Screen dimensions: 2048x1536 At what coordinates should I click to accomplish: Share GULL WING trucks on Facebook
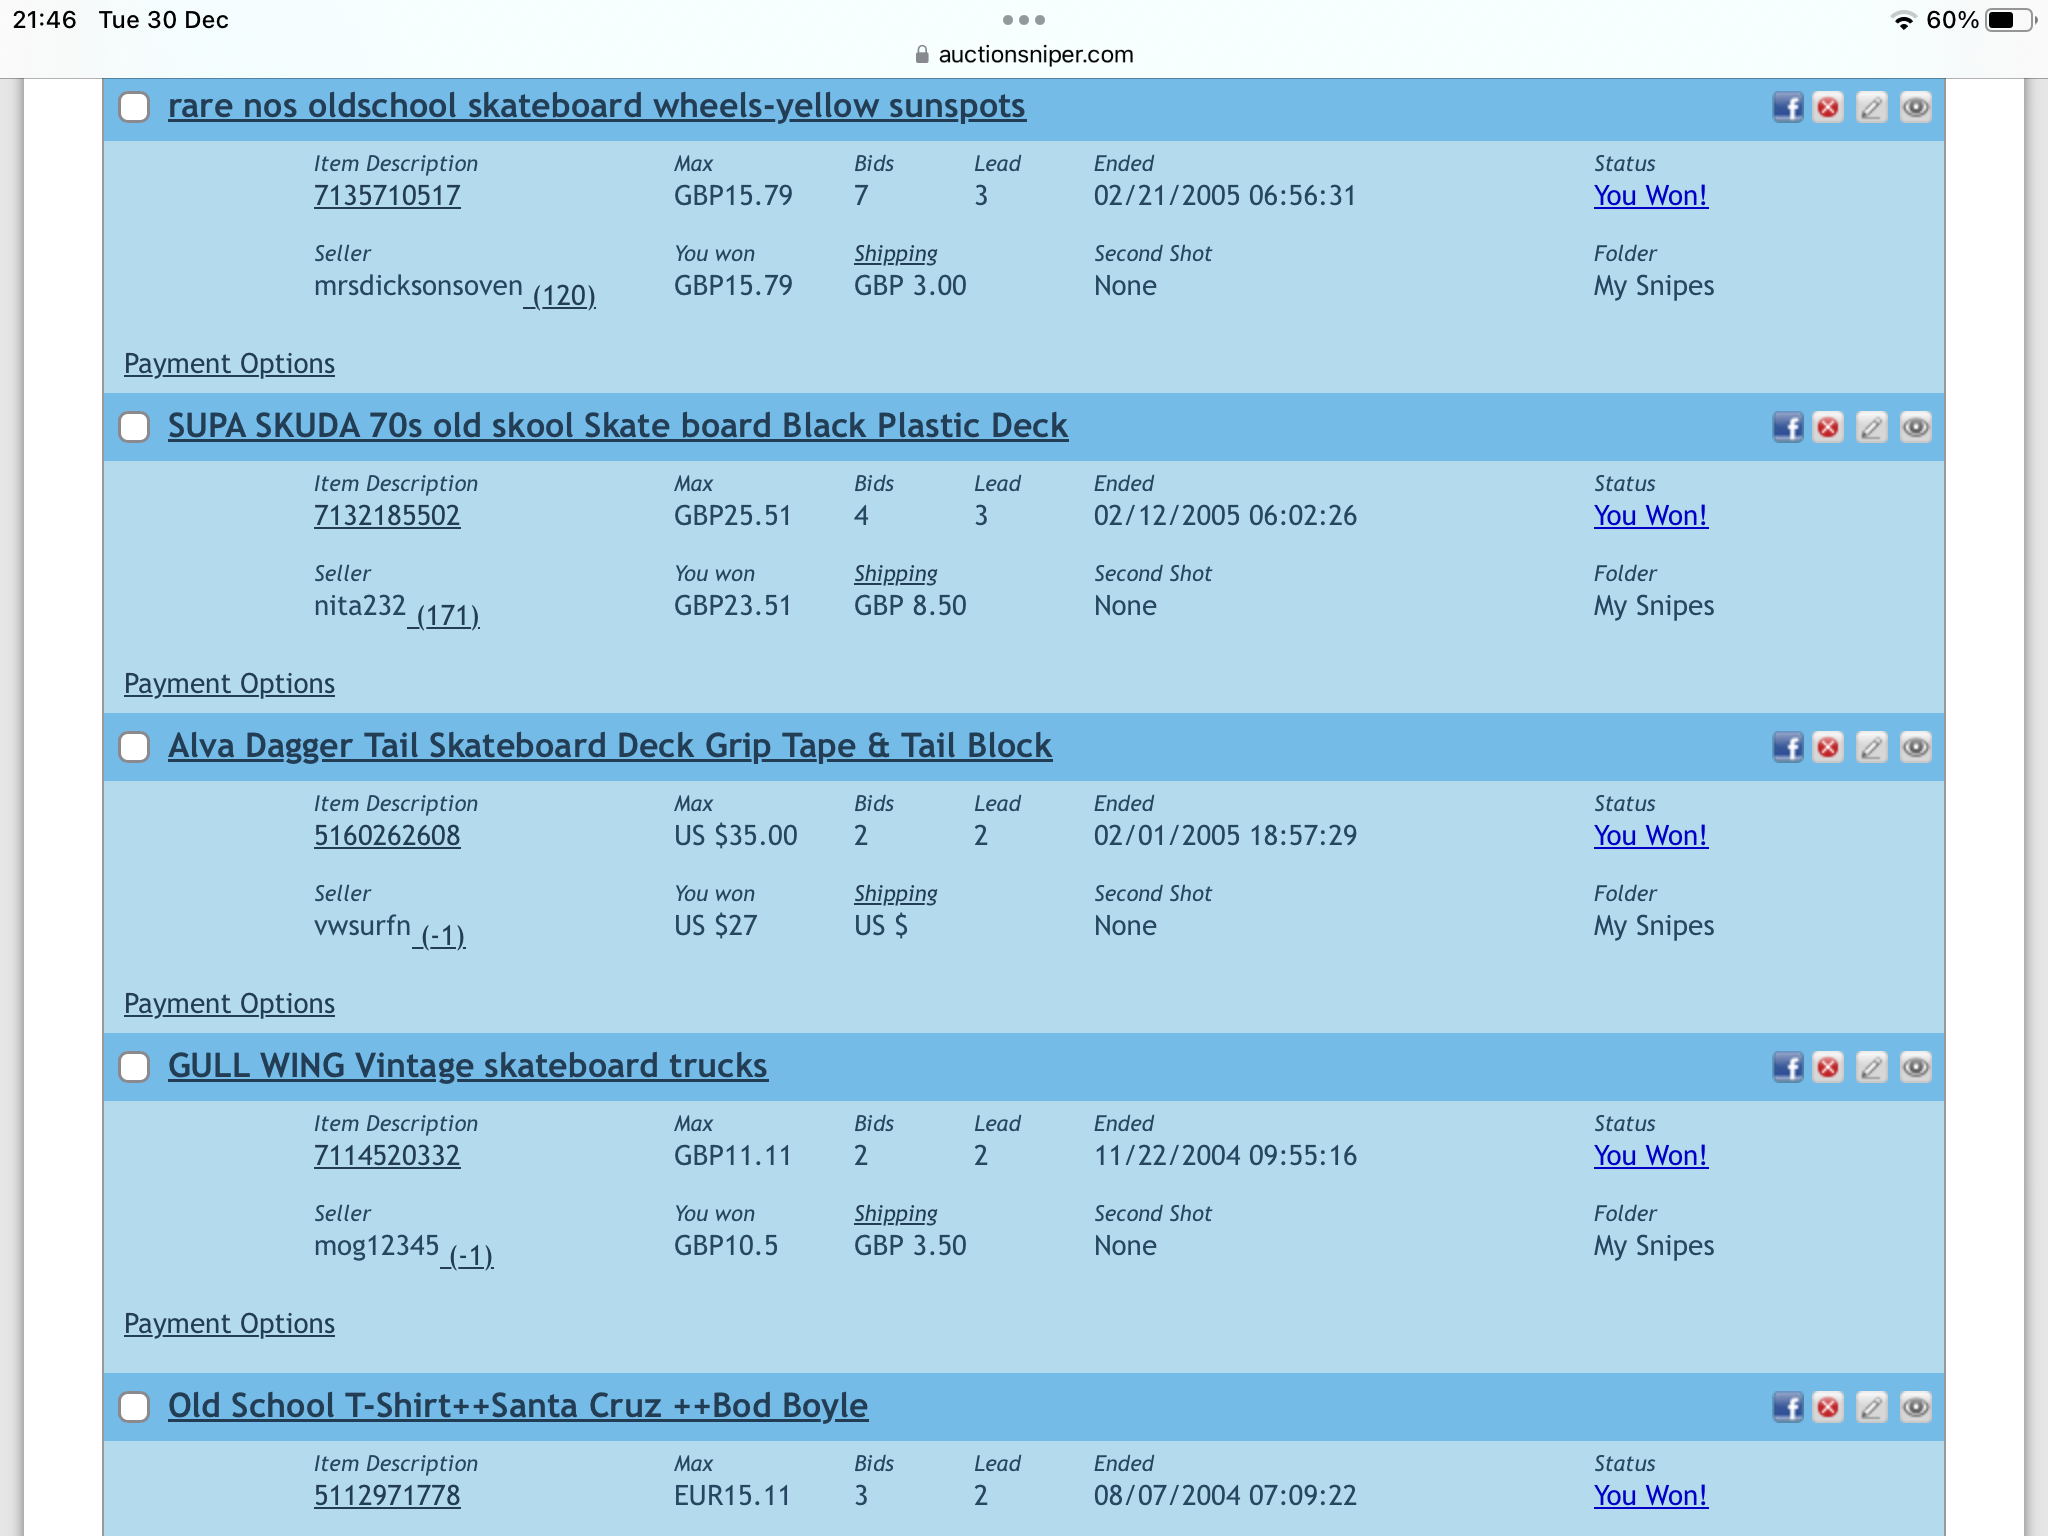click(1787, 1067)
